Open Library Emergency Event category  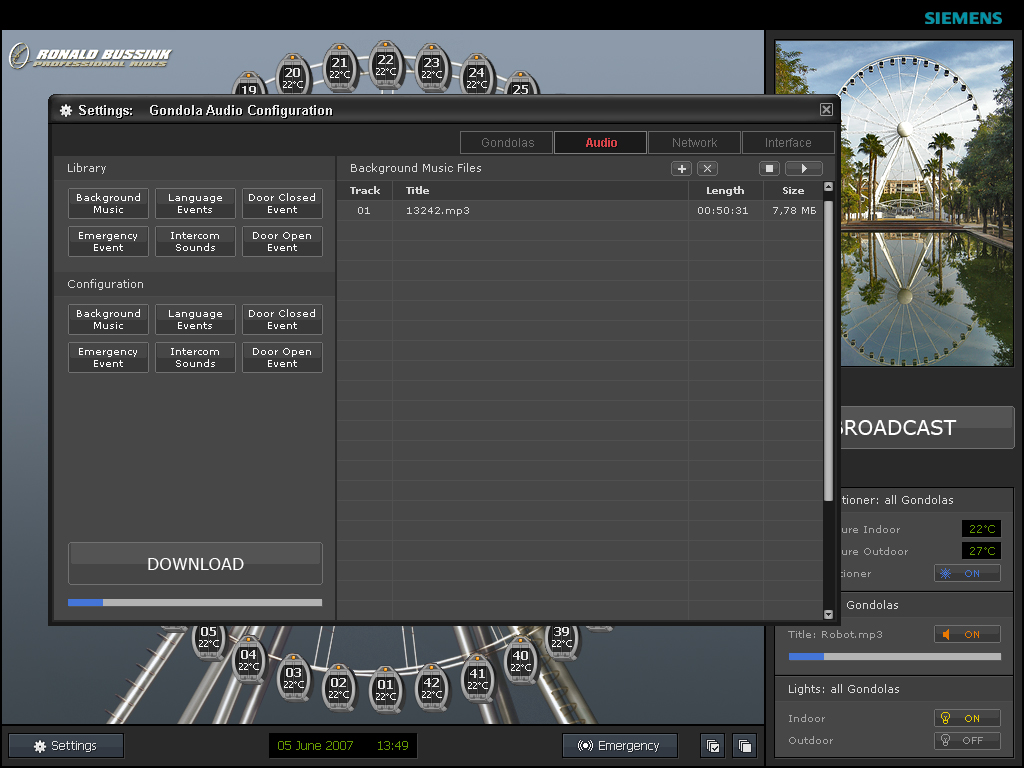(108, 242)
